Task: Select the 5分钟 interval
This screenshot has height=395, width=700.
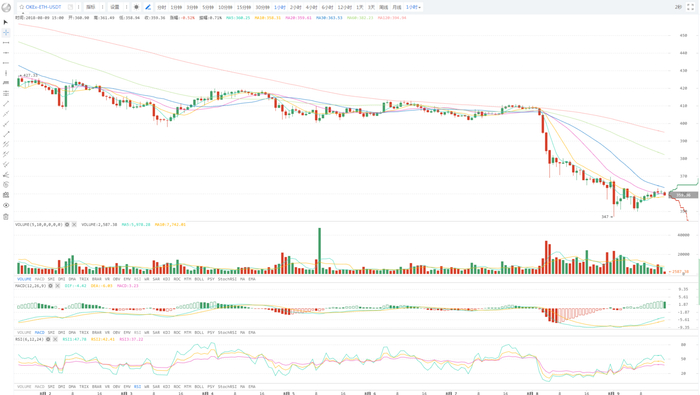Action: click(208, 7)
